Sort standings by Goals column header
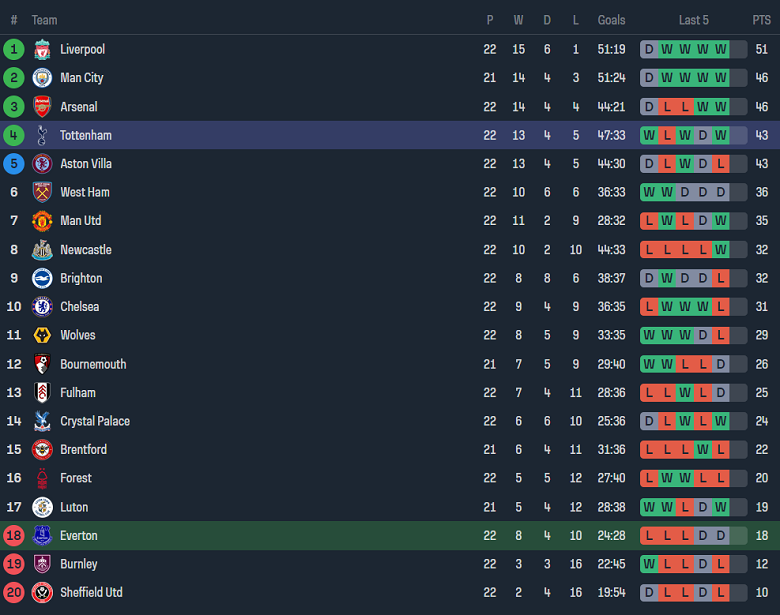 click(x=611, y=20)
